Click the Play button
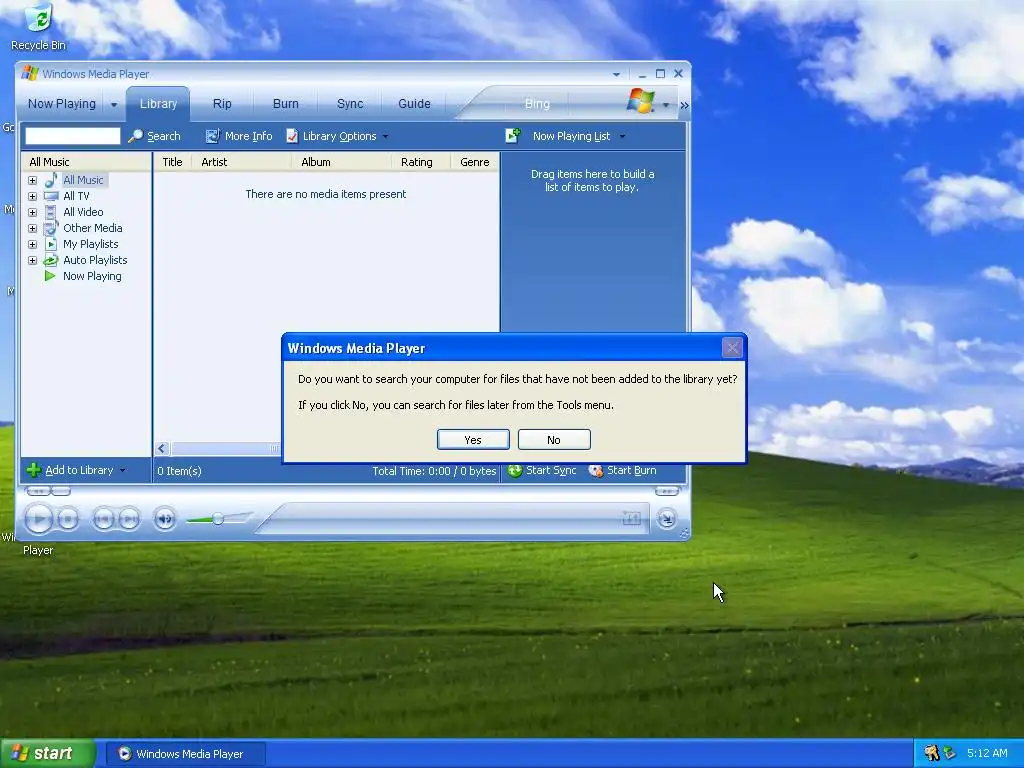The width and height of the screenshot is (1024, 768). click(x=39, y=519)
